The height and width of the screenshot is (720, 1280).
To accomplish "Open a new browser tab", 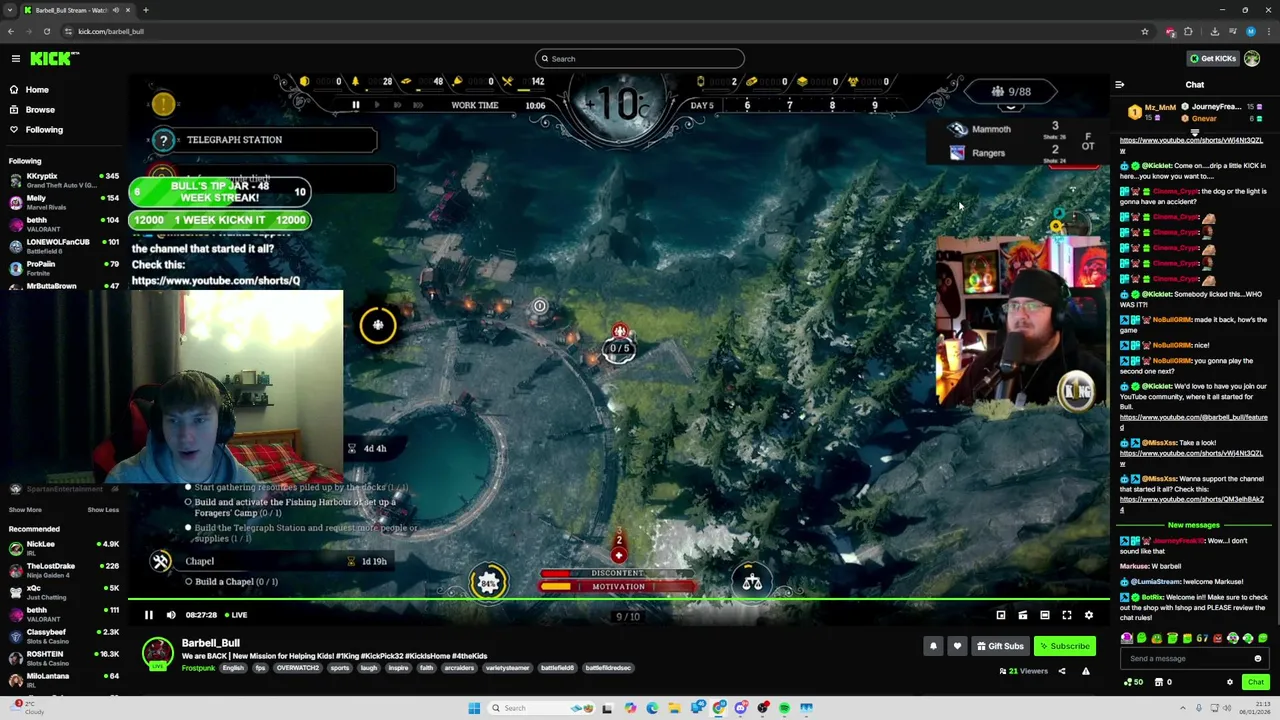I will tap(145, 10).
